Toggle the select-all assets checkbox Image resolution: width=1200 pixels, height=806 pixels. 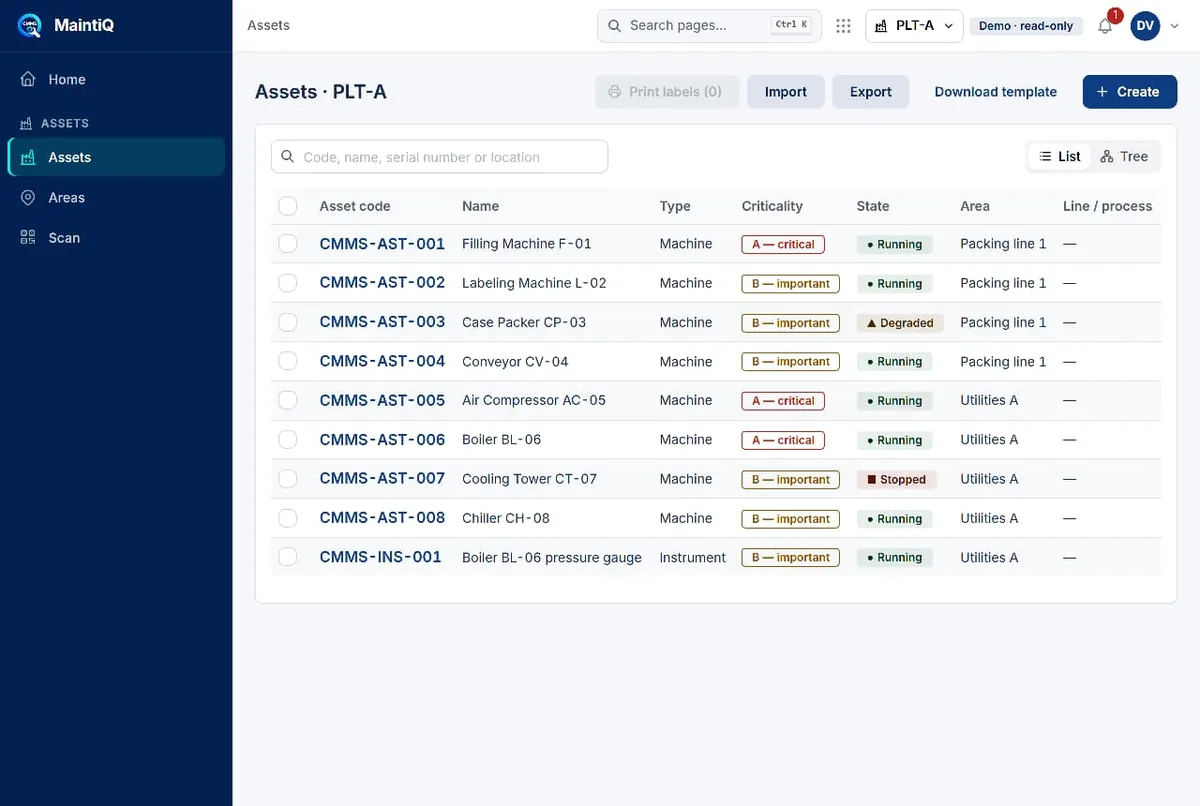288,206
